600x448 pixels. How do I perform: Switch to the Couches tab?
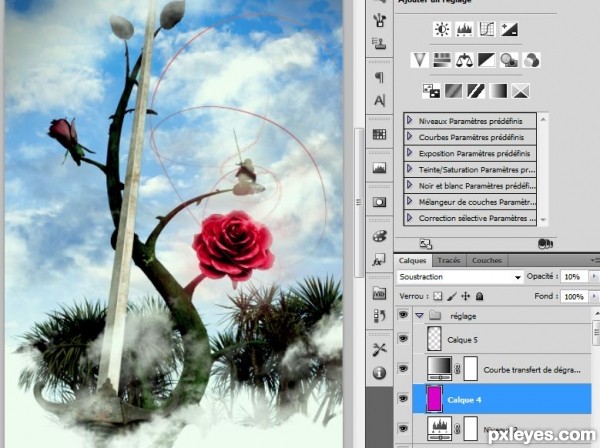[487, 261]
